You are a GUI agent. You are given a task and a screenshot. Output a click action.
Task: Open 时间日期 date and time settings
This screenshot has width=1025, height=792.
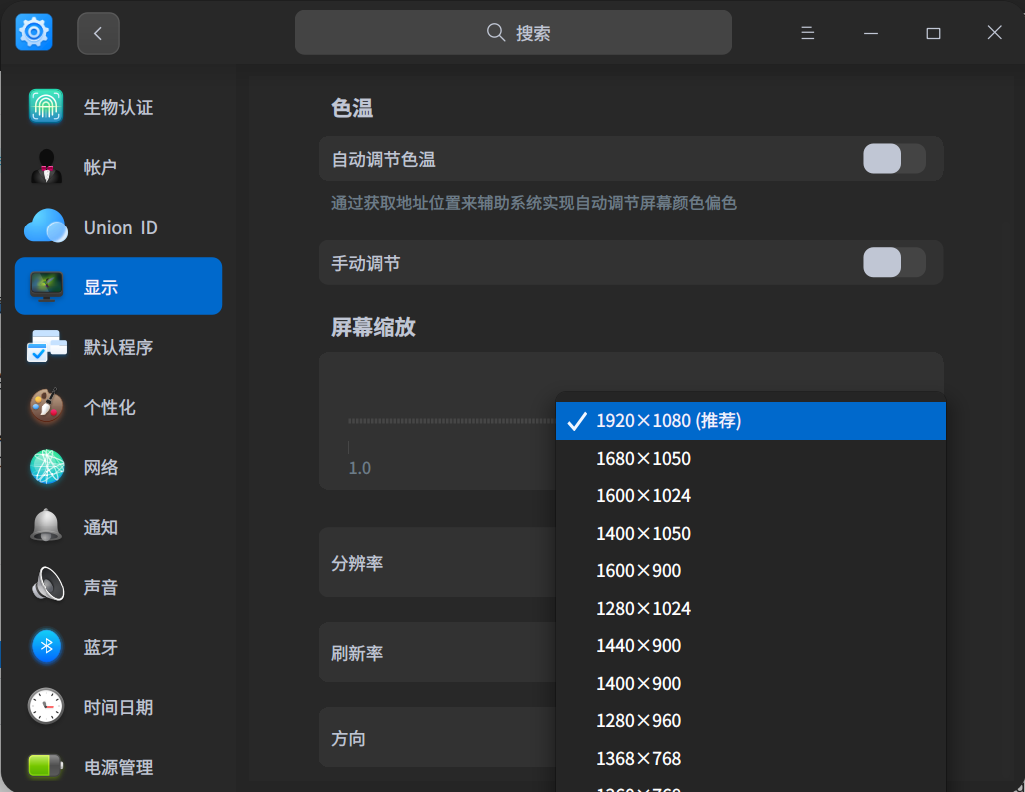click(118, 707)
